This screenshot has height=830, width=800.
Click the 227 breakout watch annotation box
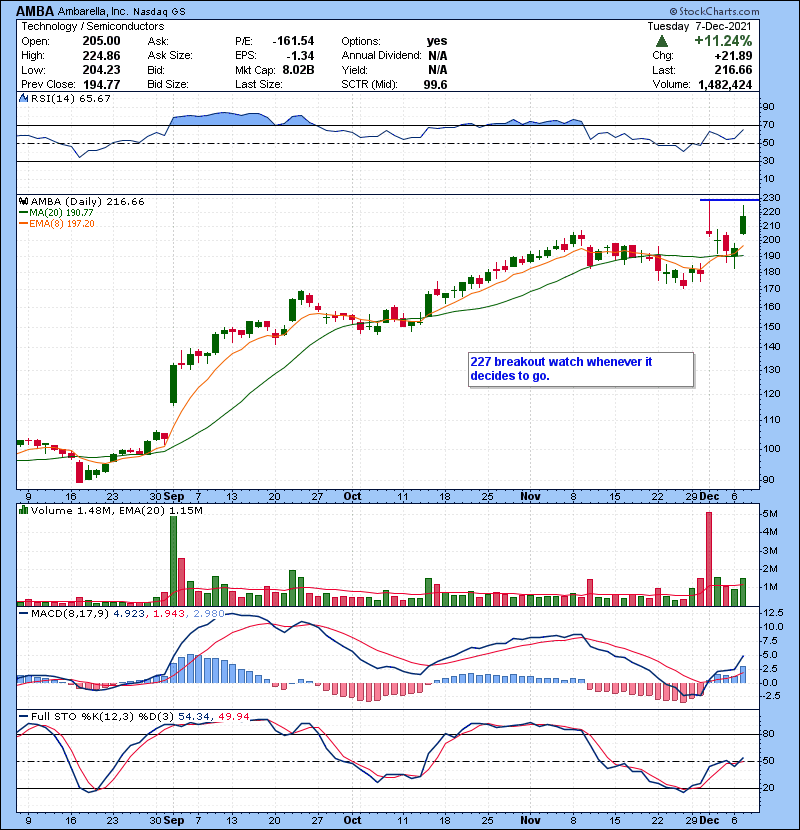pyautogui.click(x=579, y=368)
